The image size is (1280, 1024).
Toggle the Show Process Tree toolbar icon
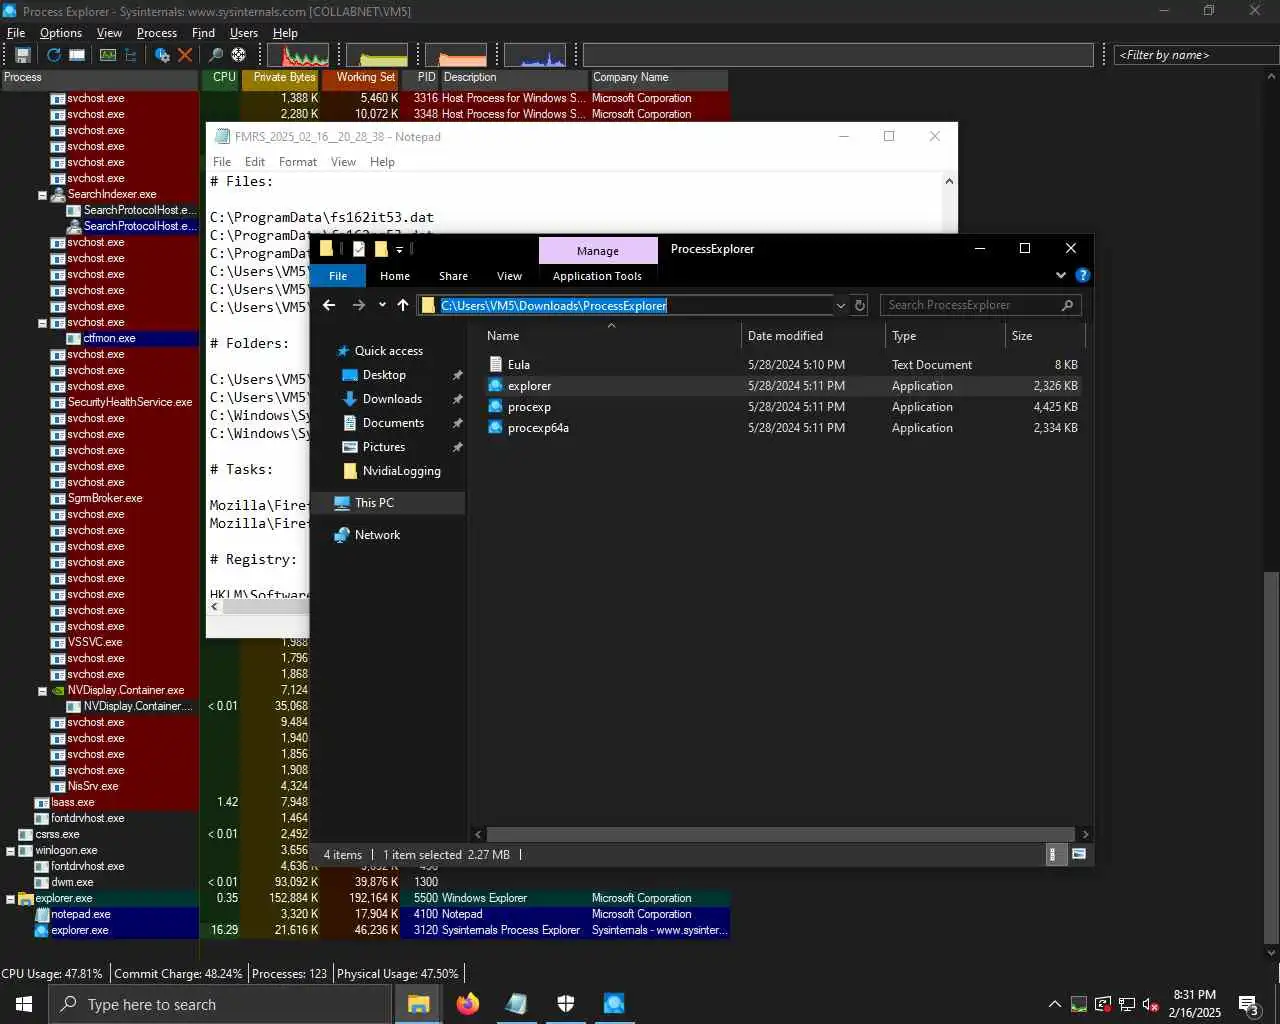[130, 55]
